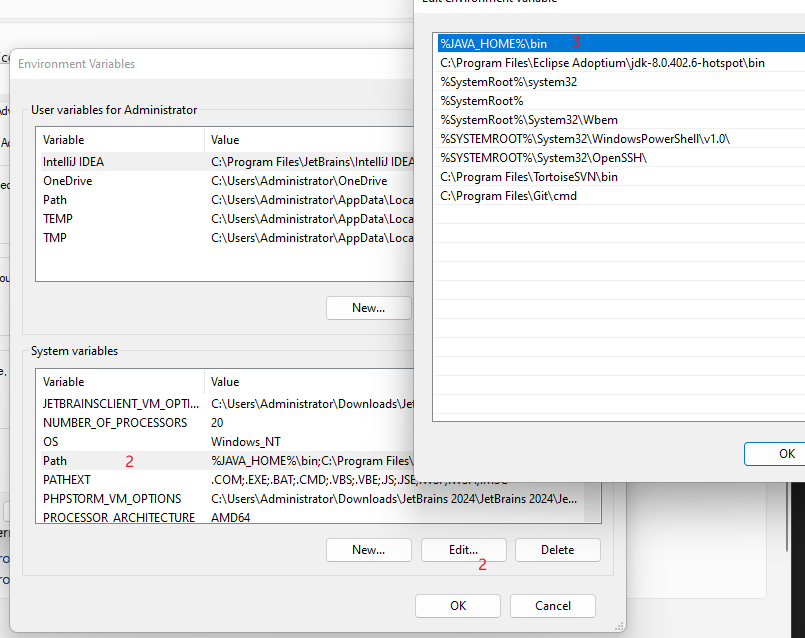Click the Variable column header in System variables
This screenshot has width=805, height=638.
tap(120, 382)
